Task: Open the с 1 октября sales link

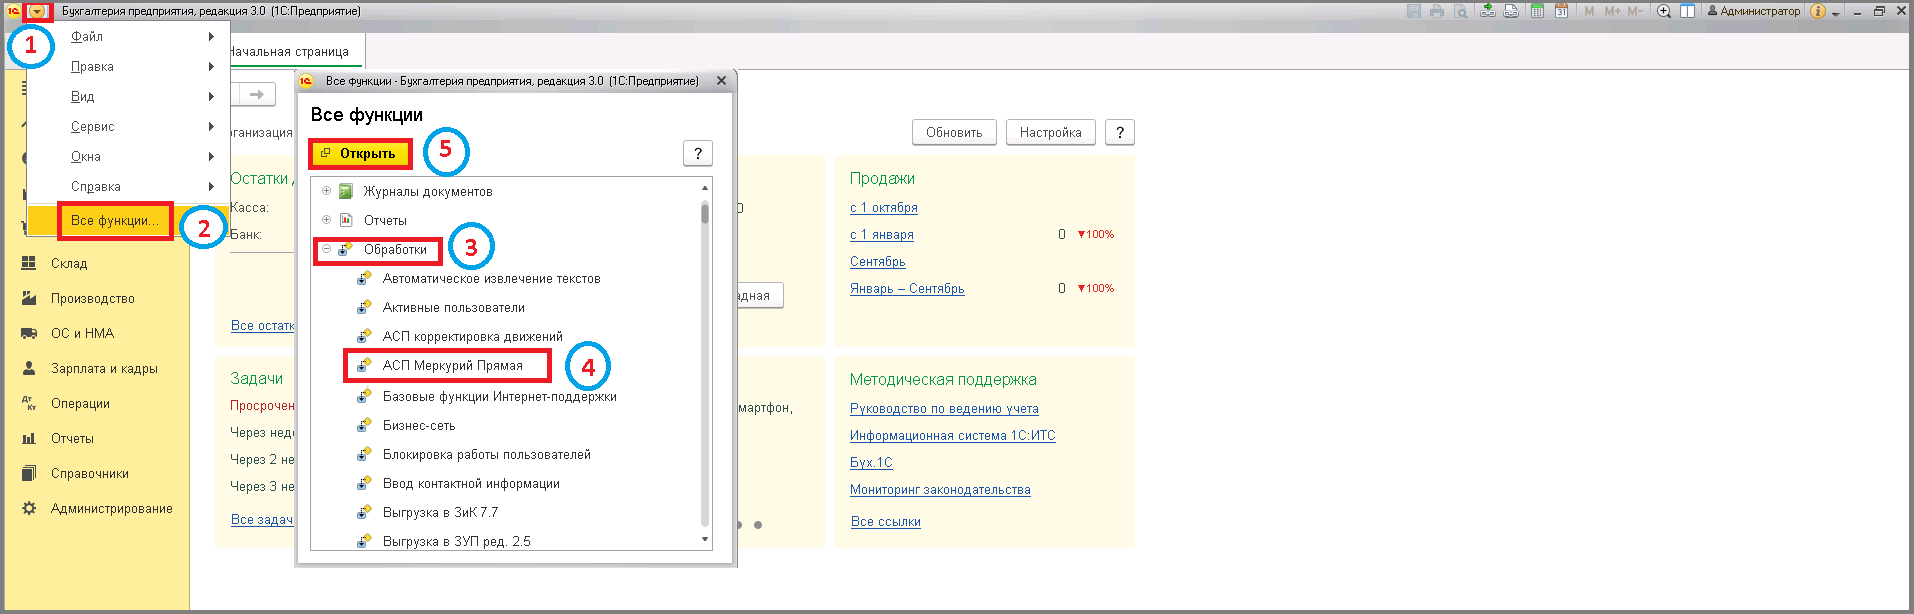Action: point(884,208)
